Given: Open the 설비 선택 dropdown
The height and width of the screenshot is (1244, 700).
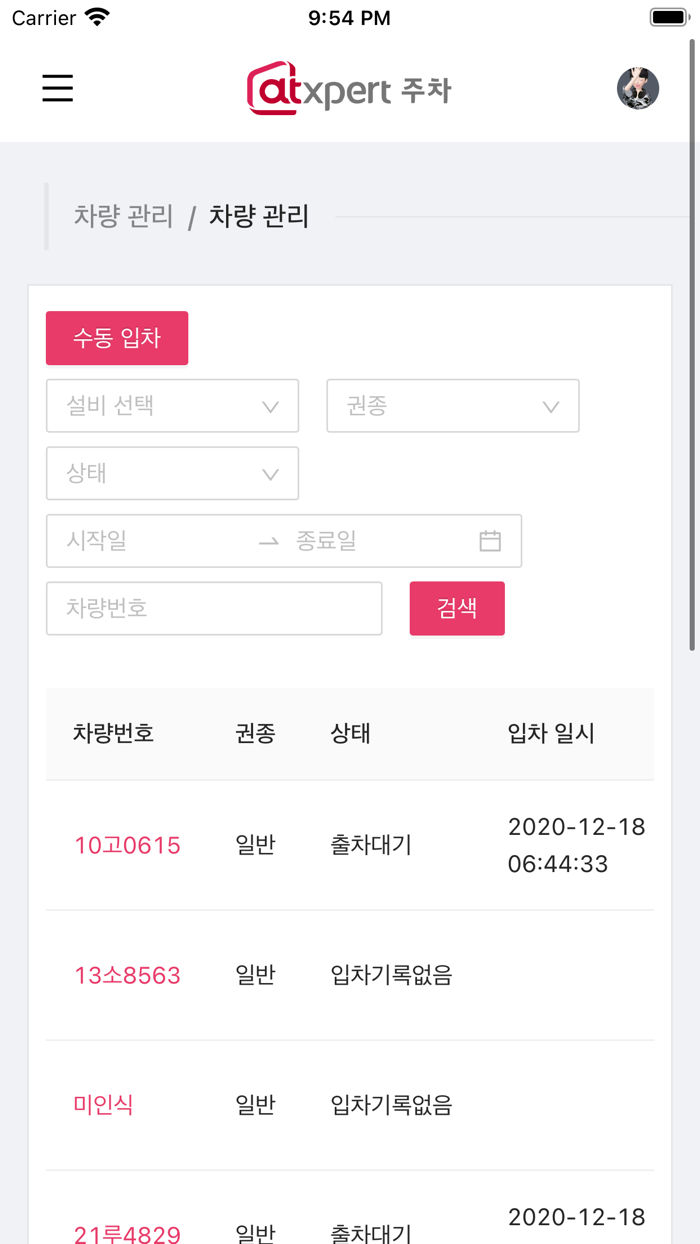Looking at the screenshot, I should pyautogui.click(x=172, y=406).
